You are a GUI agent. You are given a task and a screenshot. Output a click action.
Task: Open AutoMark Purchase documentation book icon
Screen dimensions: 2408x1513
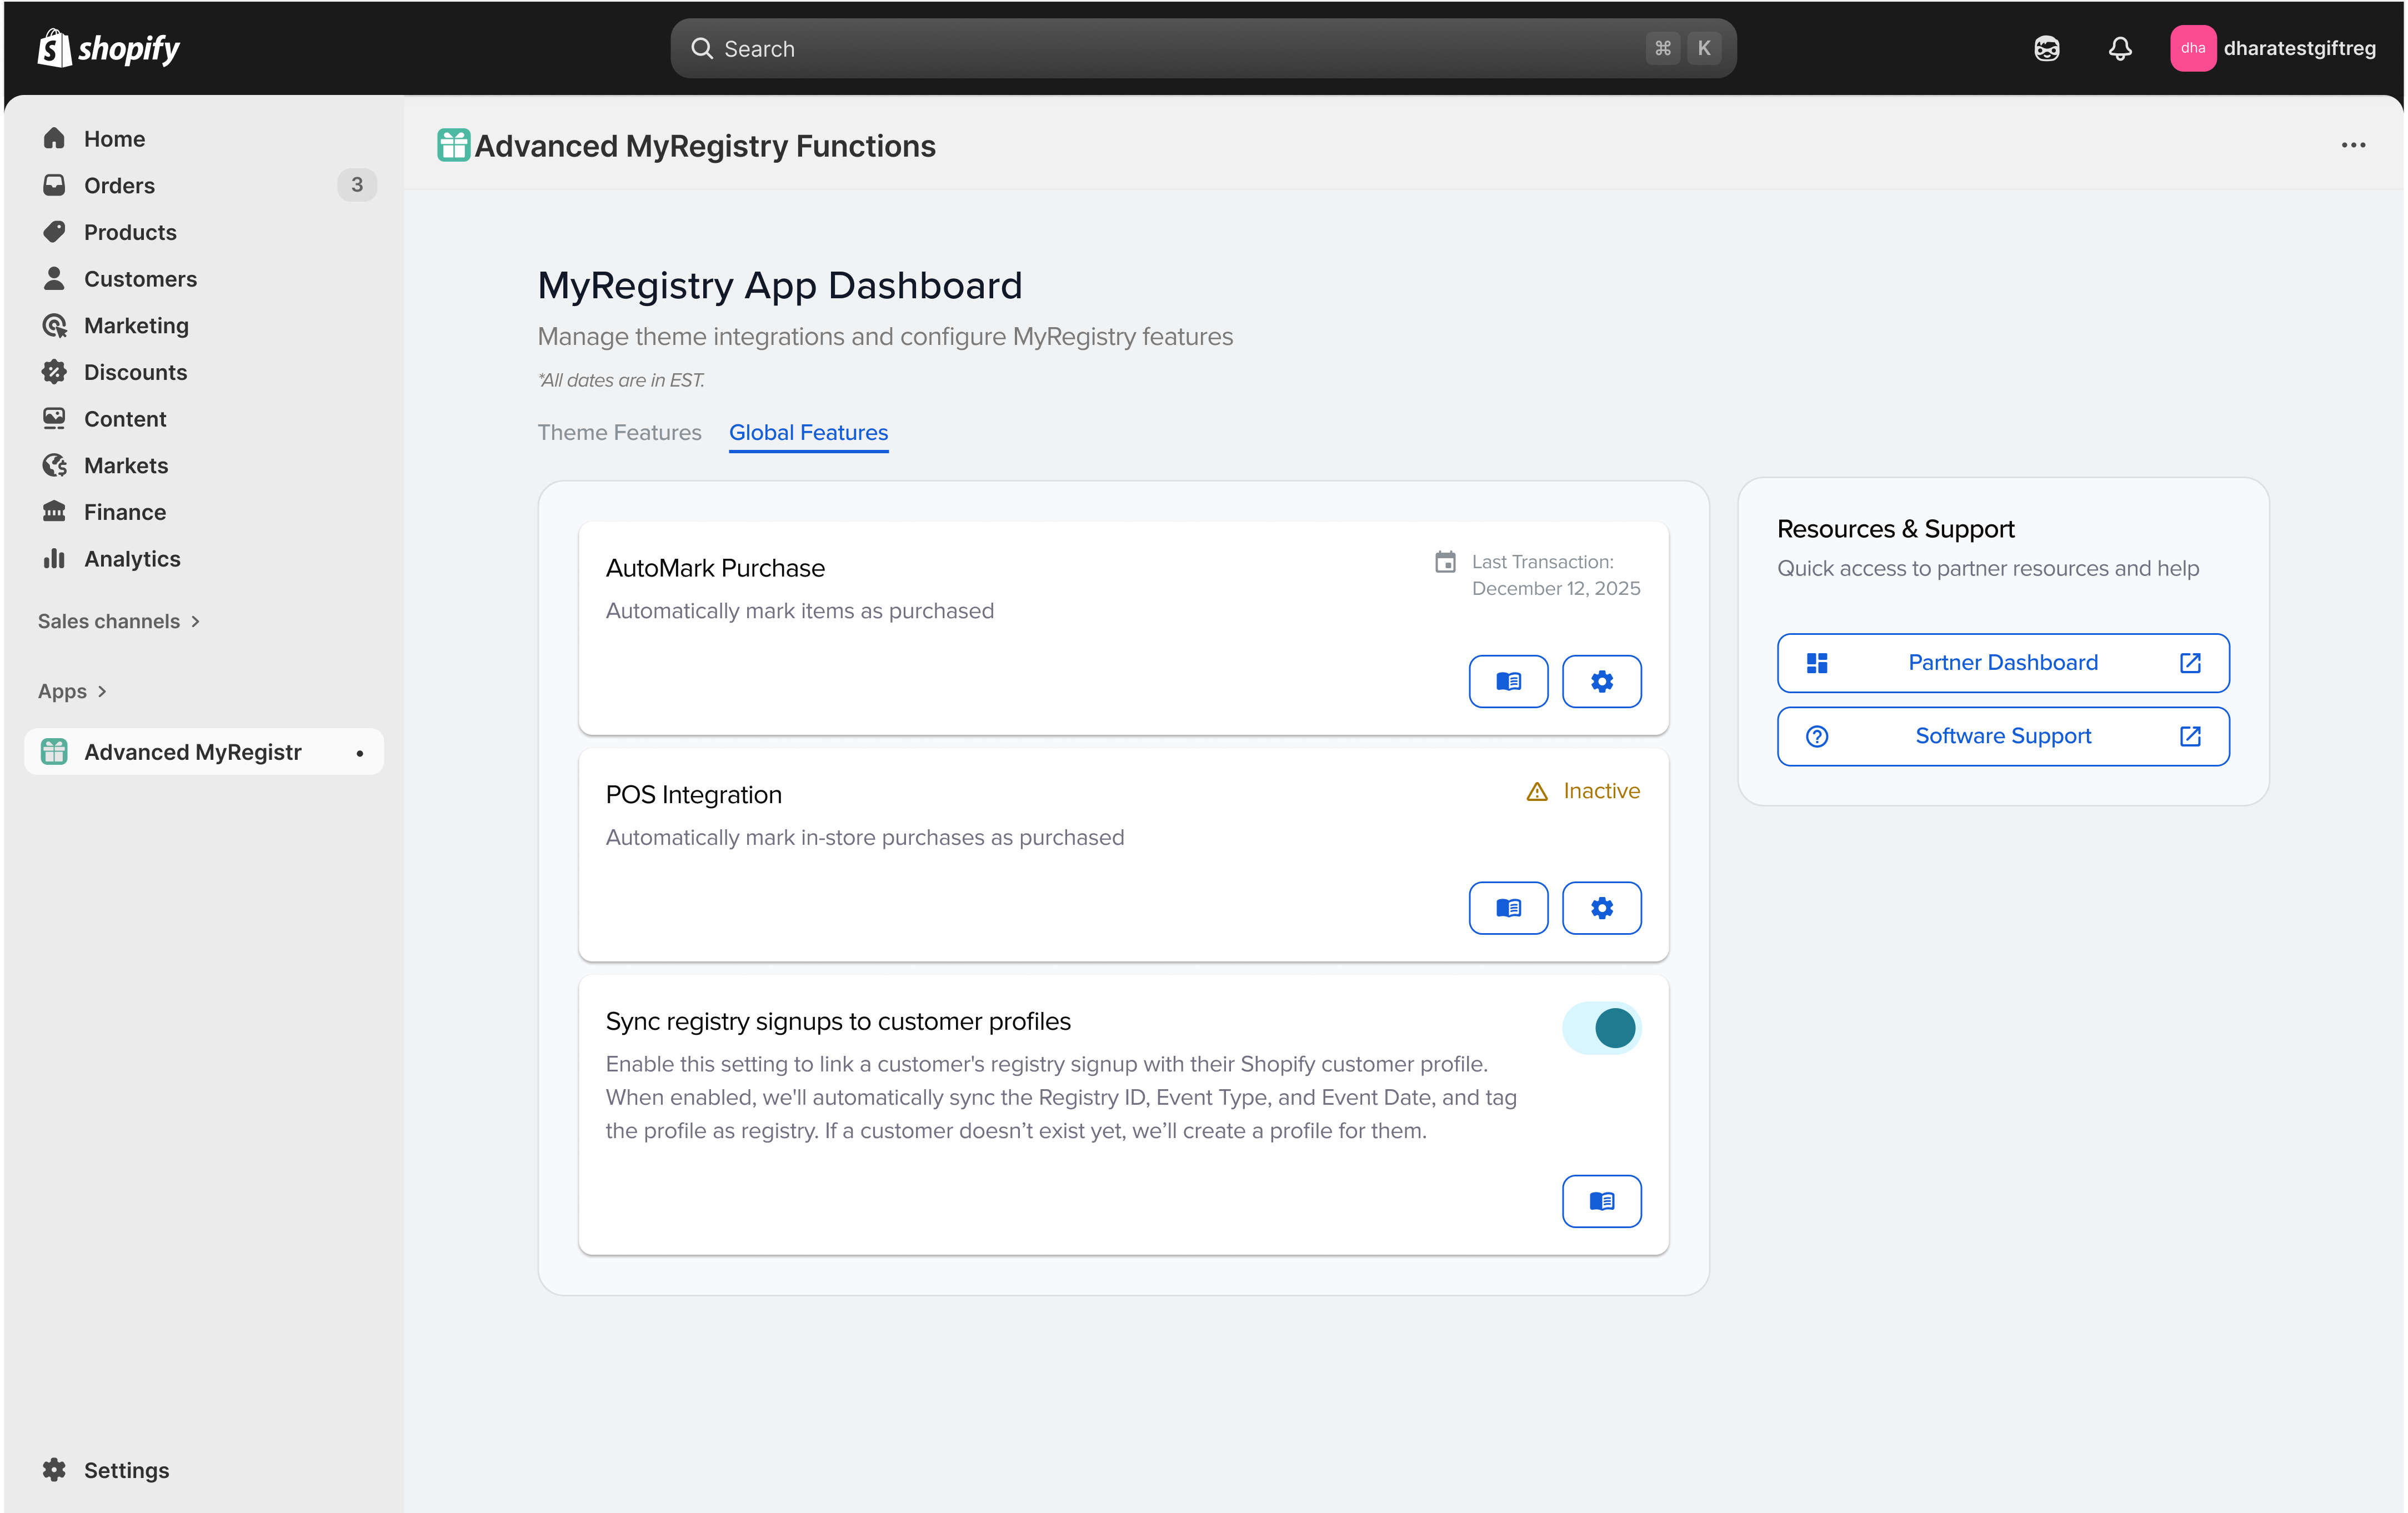[x=1508, y=681]
